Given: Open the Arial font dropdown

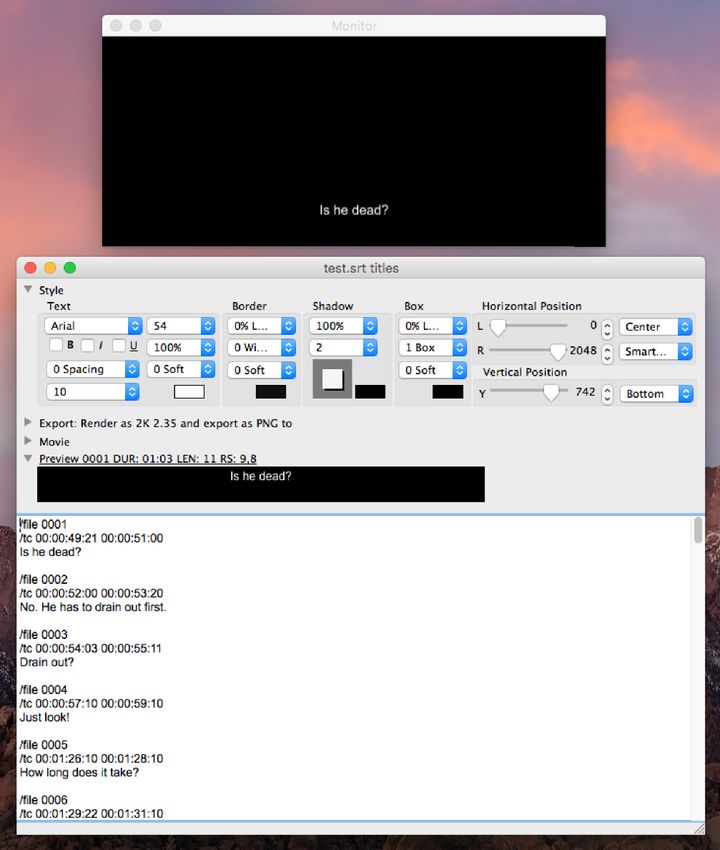Looking at the screenshot, I should click(93, 326).
